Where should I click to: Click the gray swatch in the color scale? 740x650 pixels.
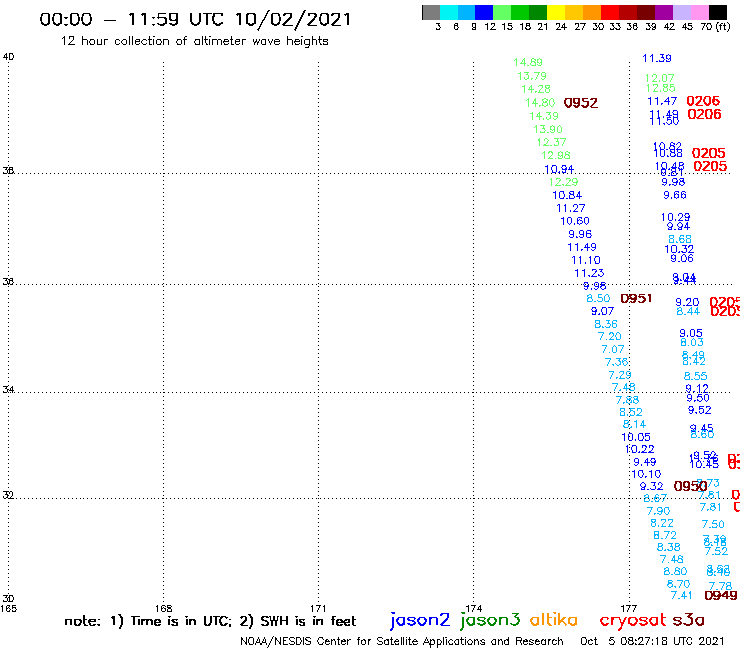point(431,13)
